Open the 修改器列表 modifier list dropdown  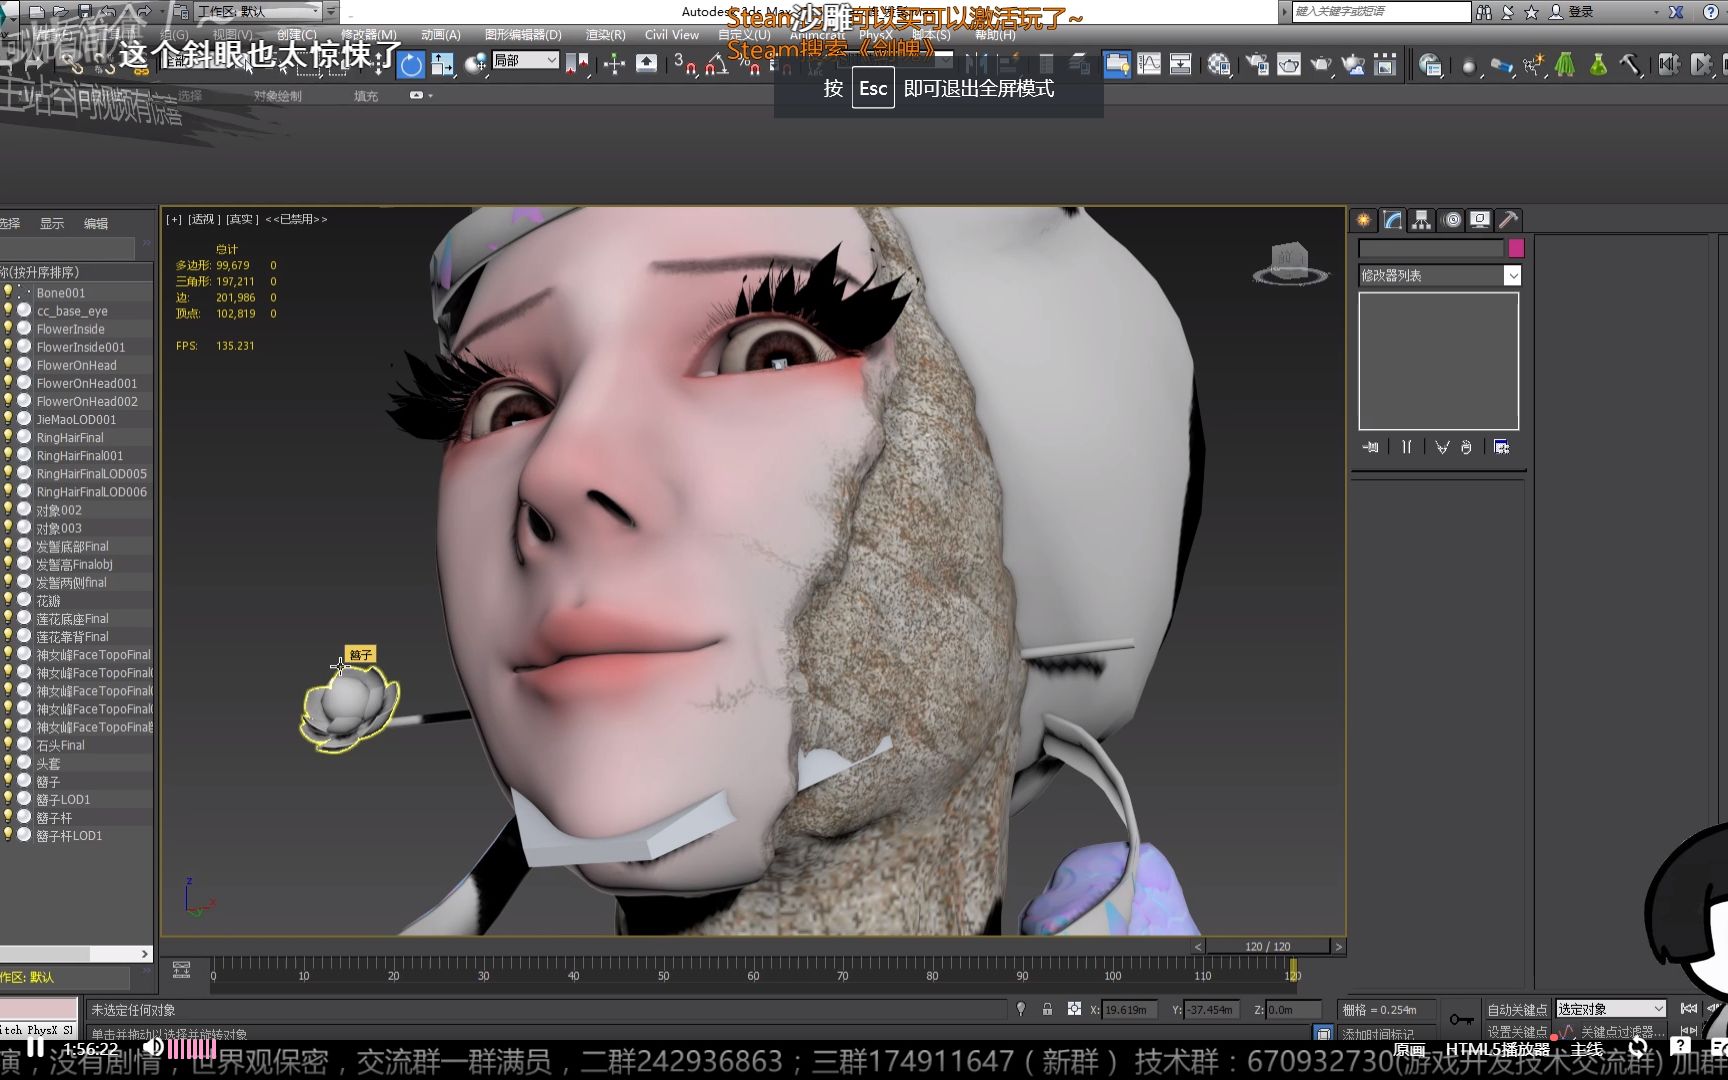coord(1440,275)
